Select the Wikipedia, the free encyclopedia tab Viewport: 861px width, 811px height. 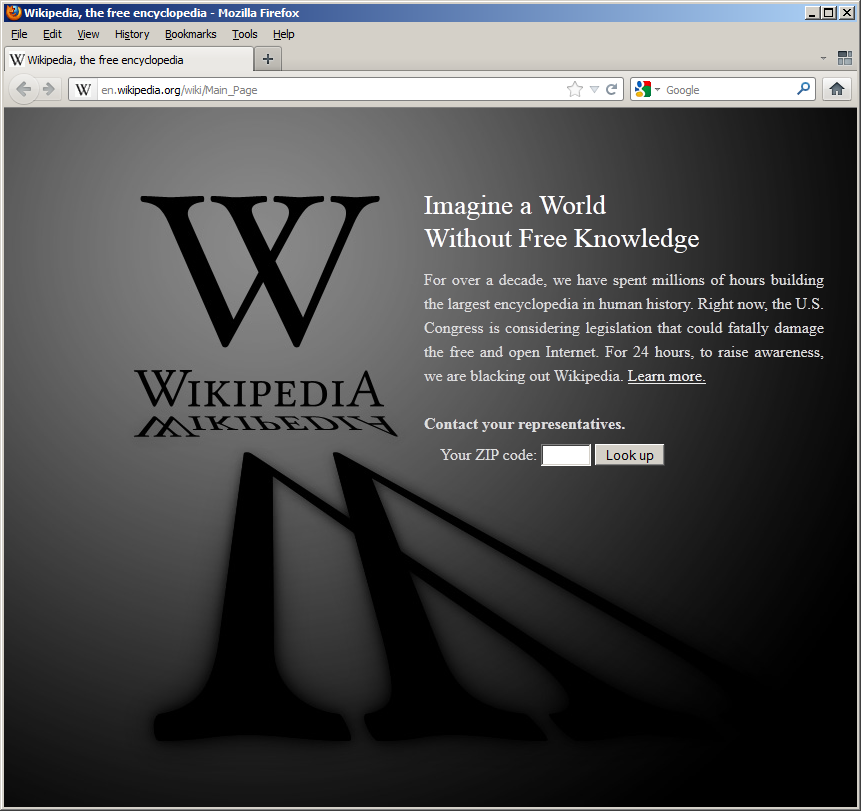click(x=129, y=59)
